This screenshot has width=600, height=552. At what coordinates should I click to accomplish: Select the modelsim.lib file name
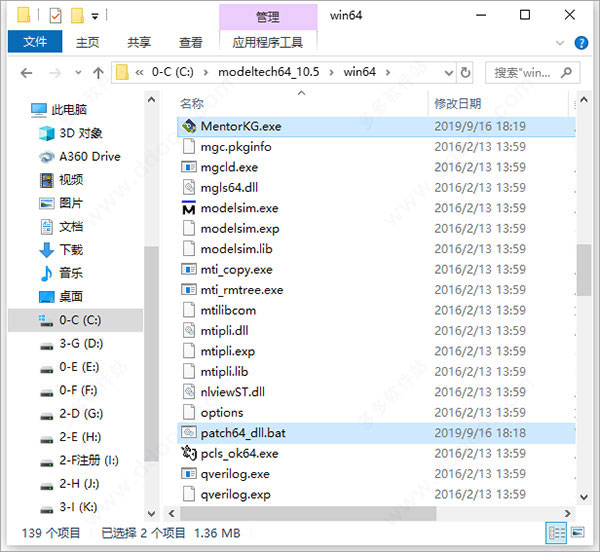point(236,249)
